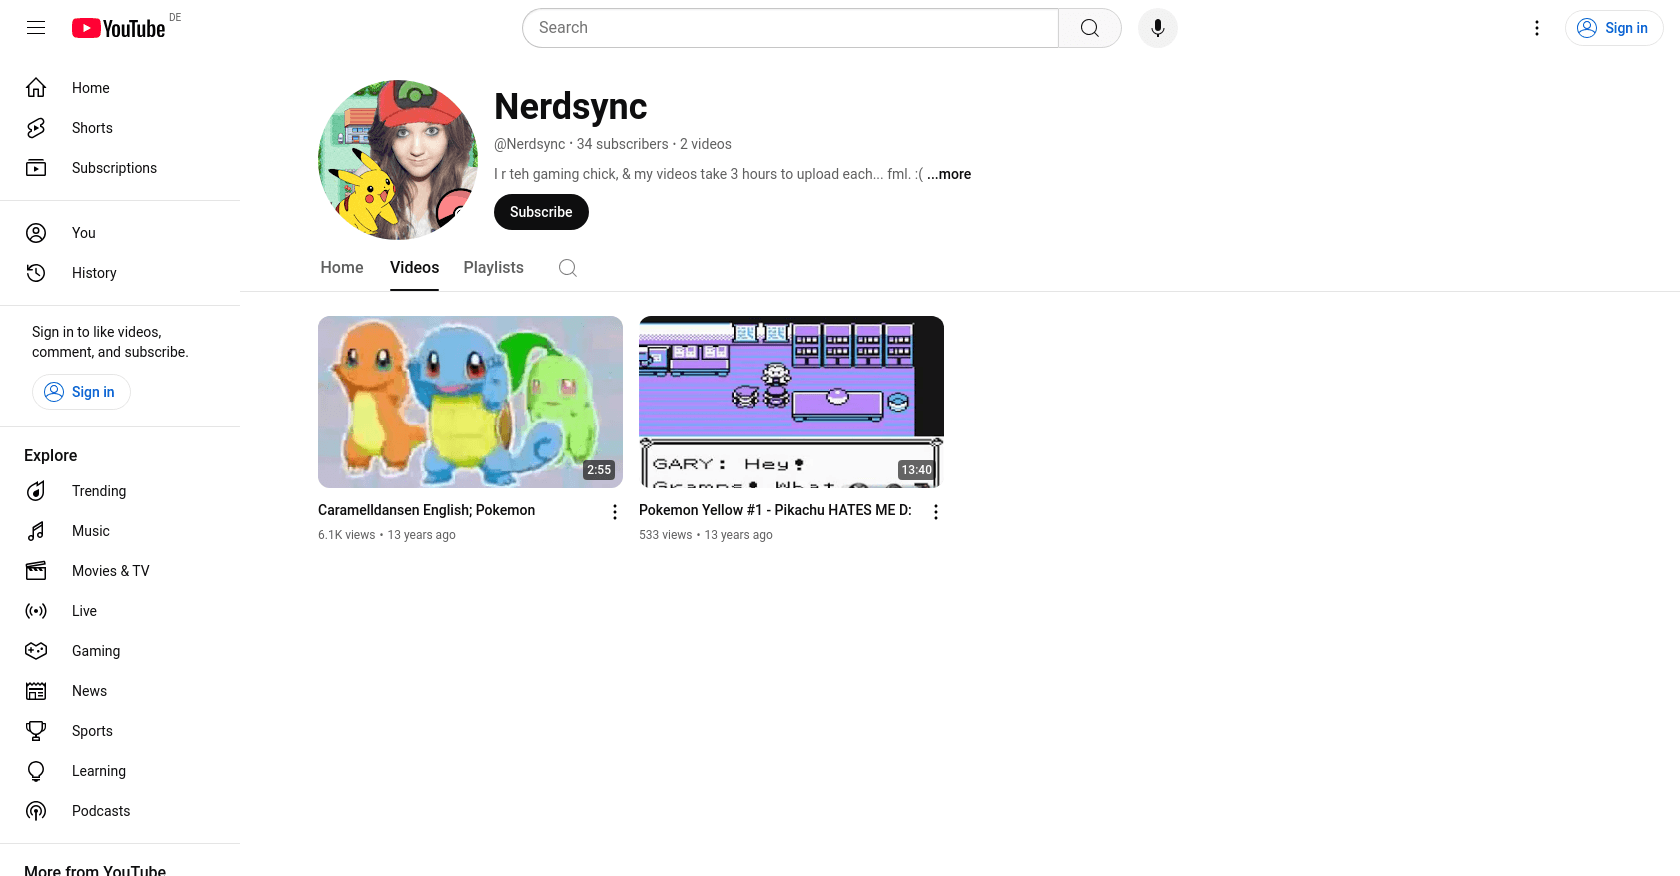Open the Caramelldansen video thumbnail

point(470,402)
